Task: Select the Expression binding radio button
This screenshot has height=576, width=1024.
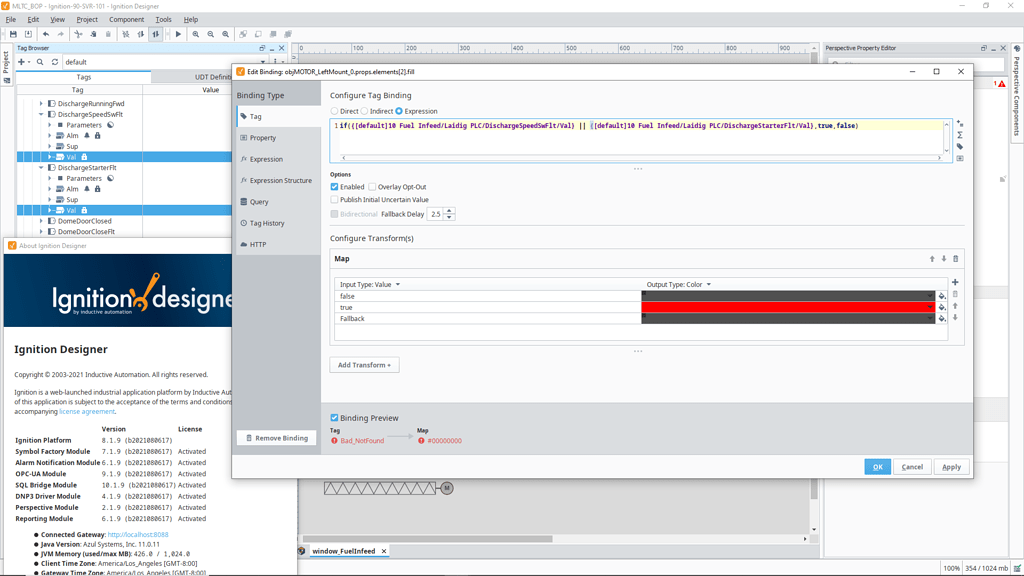Action: coord(399,110)
